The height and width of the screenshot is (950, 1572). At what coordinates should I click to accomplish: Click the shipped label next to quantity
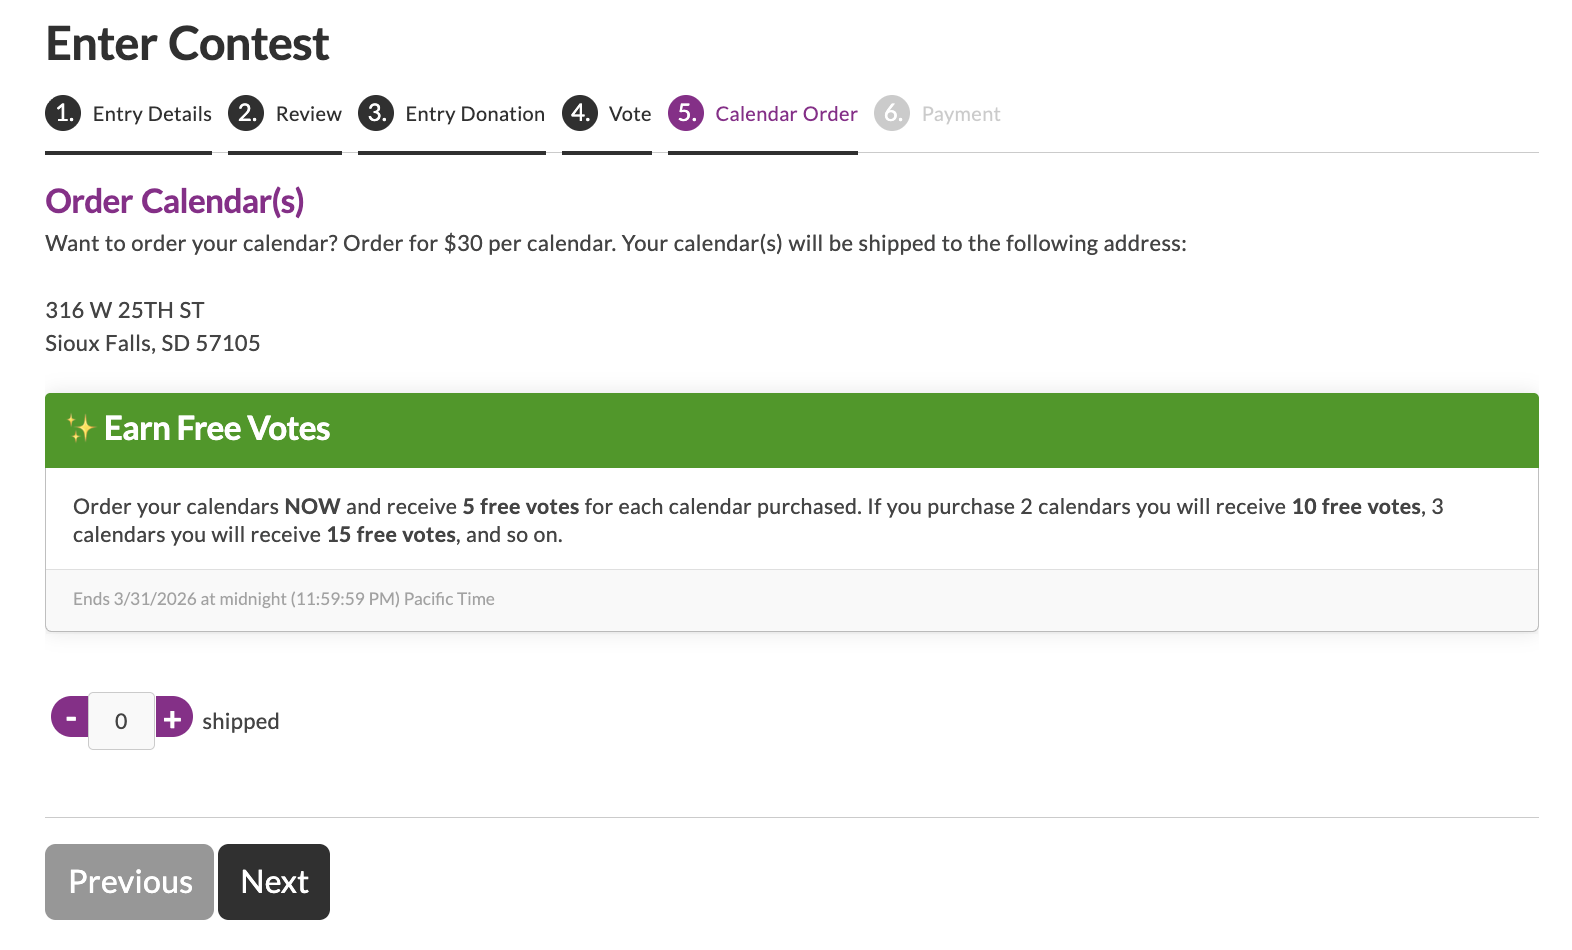[x=241, y=721]
